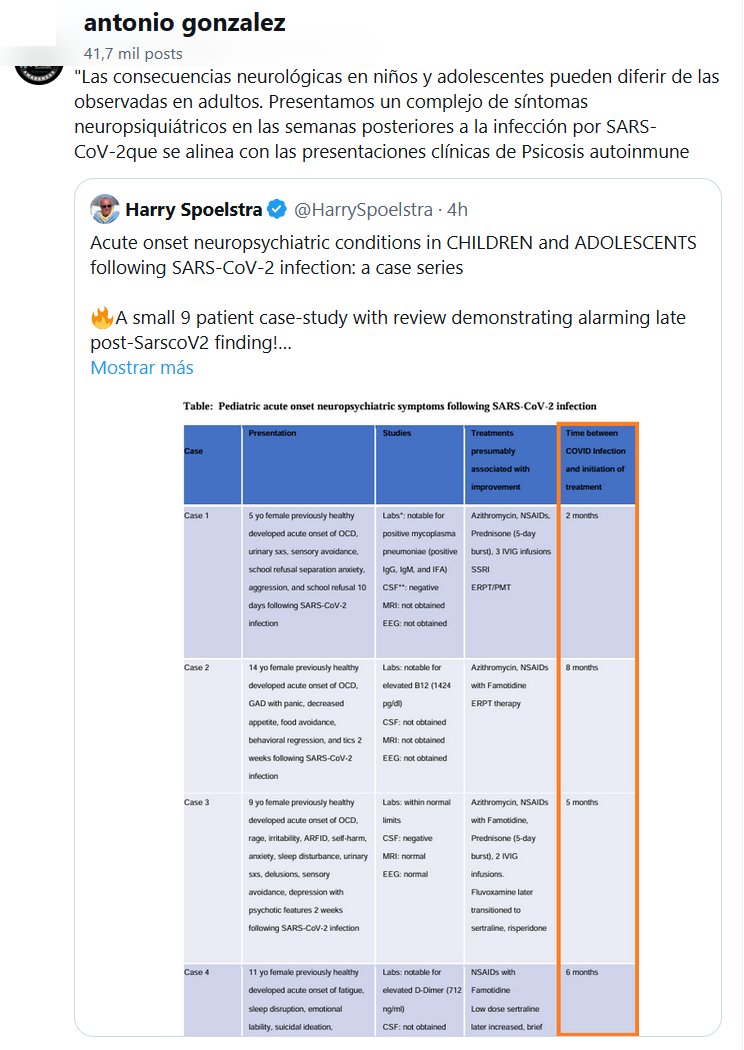Click the table title above the header row
This screenshot has width=744, height=1050.
point(390,407)
